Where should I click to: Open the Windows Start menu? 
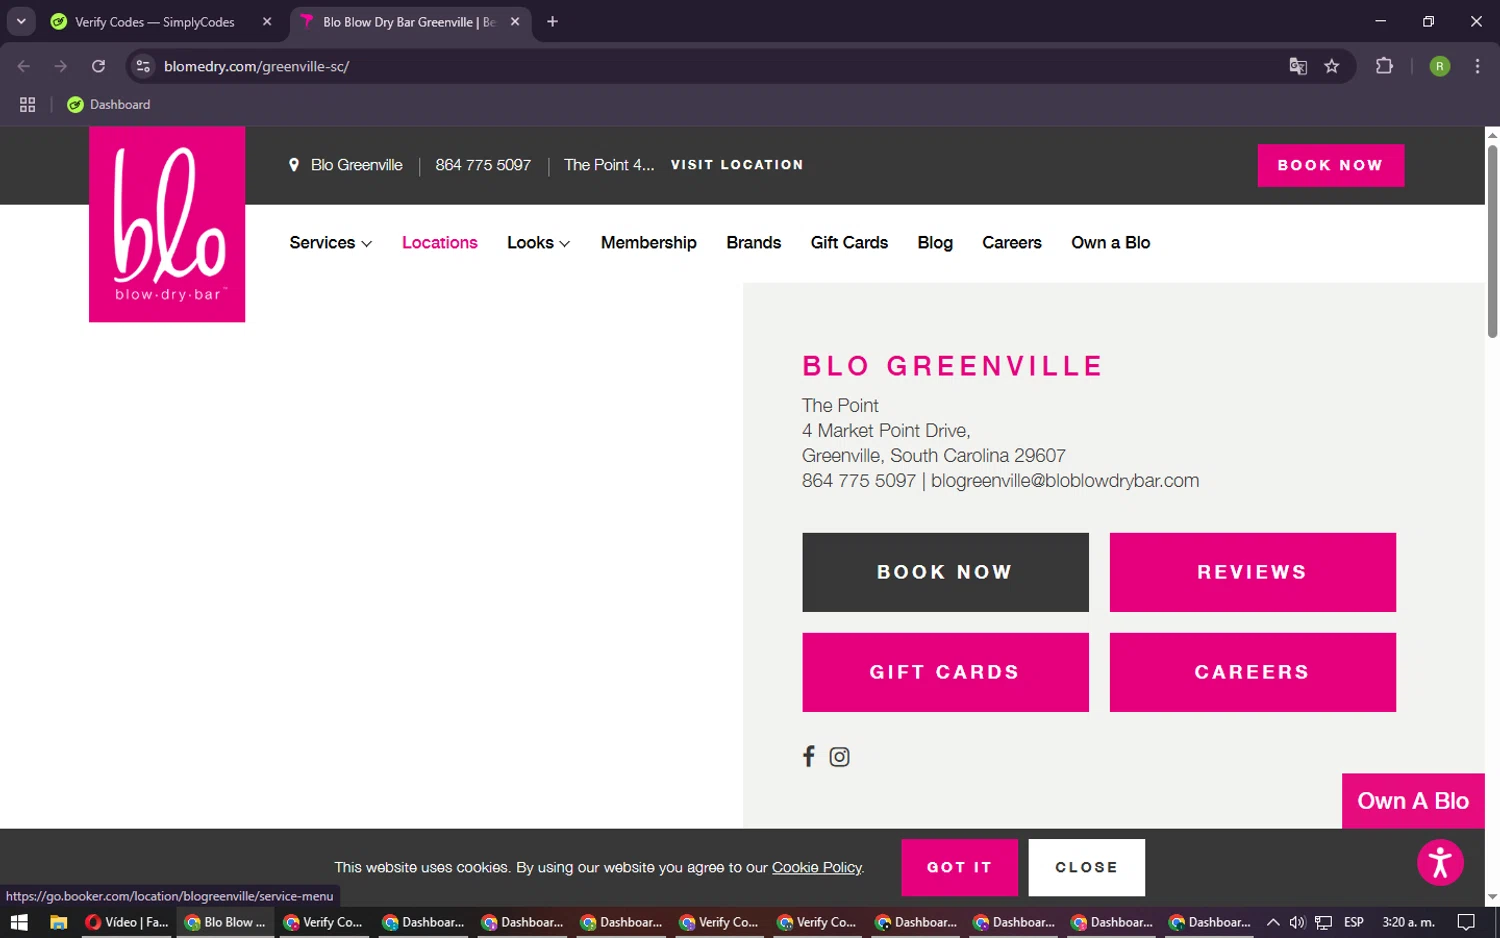tap(19, 922)
